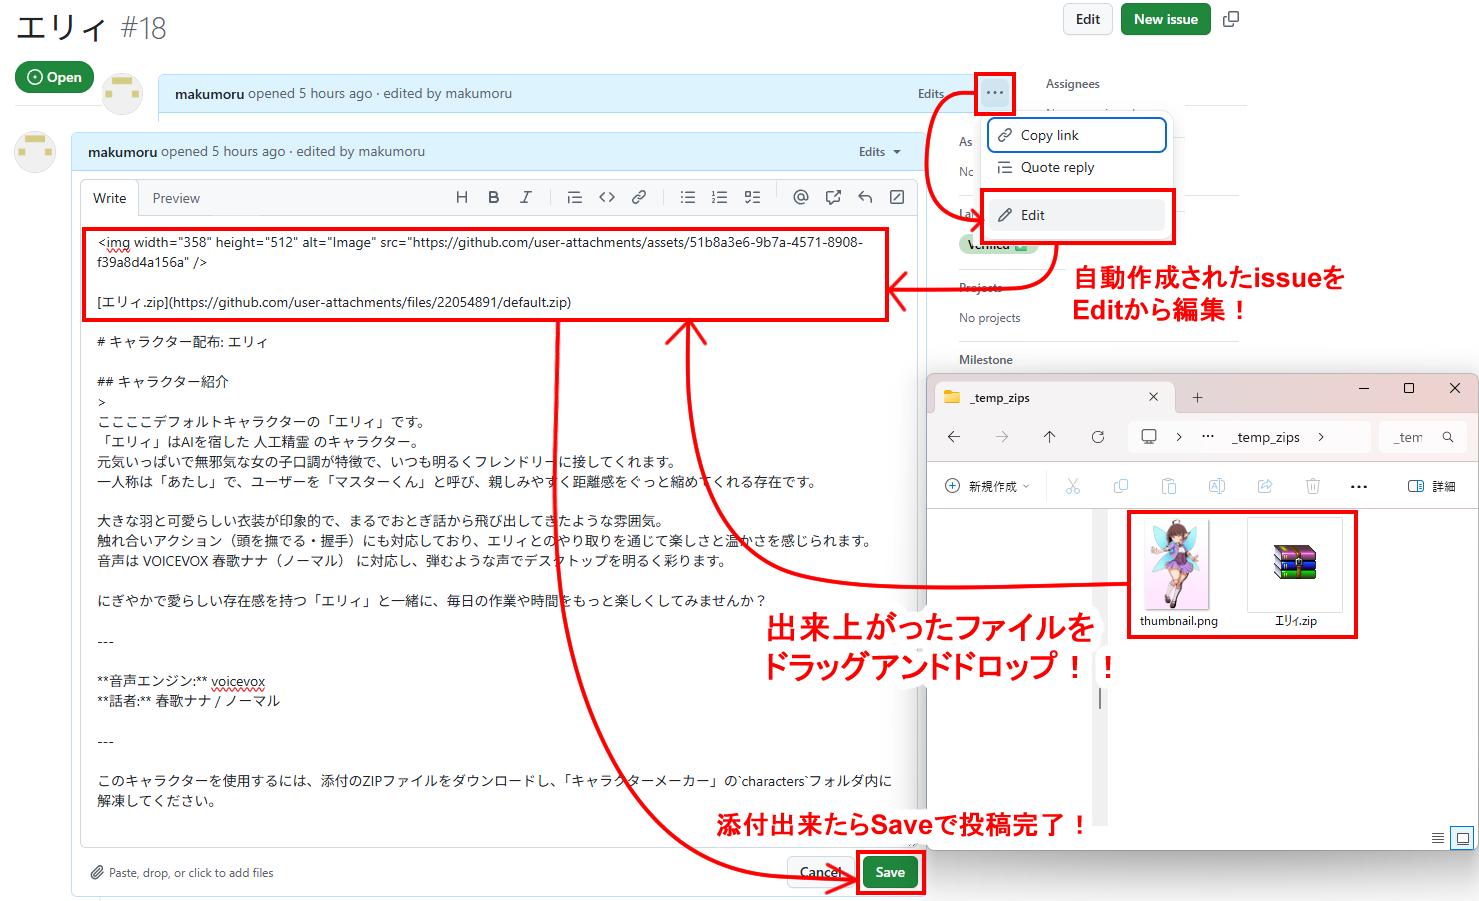Add a numbered list
The height and width of the screenshot is (901, 1479).
point(719,198)
